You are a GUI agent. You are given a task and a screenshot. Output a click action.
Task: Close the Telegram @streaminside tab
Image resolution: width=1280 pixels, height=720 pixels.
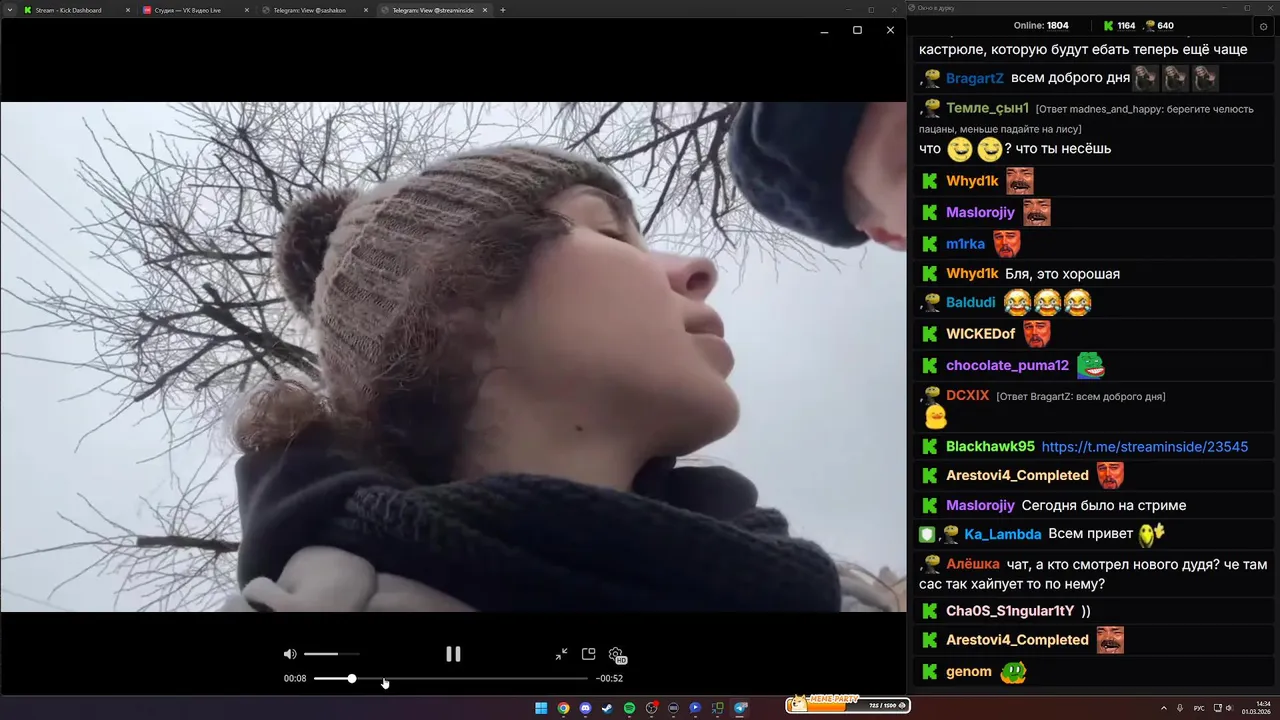pos(485,10)
